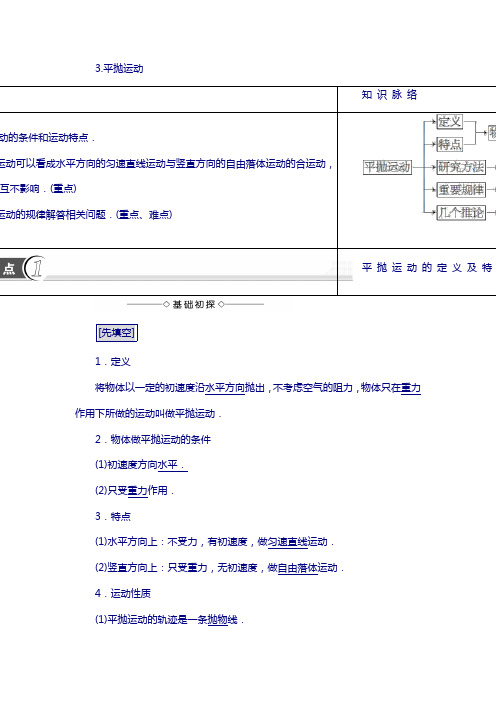Click the heading 2．物体做平抛运动的条件
The width and height of the screenshot is (496, 702).
pos(153,439)
